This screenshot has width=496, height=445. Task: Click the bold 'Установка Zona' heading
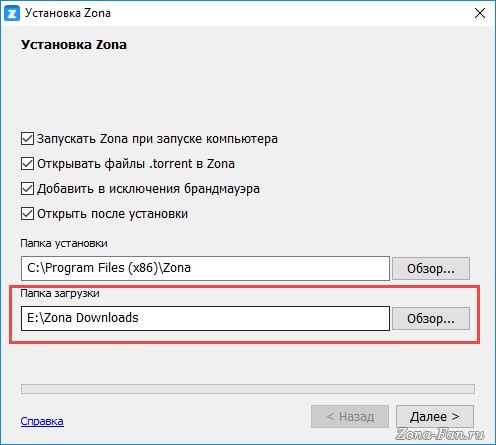[74, 45]
